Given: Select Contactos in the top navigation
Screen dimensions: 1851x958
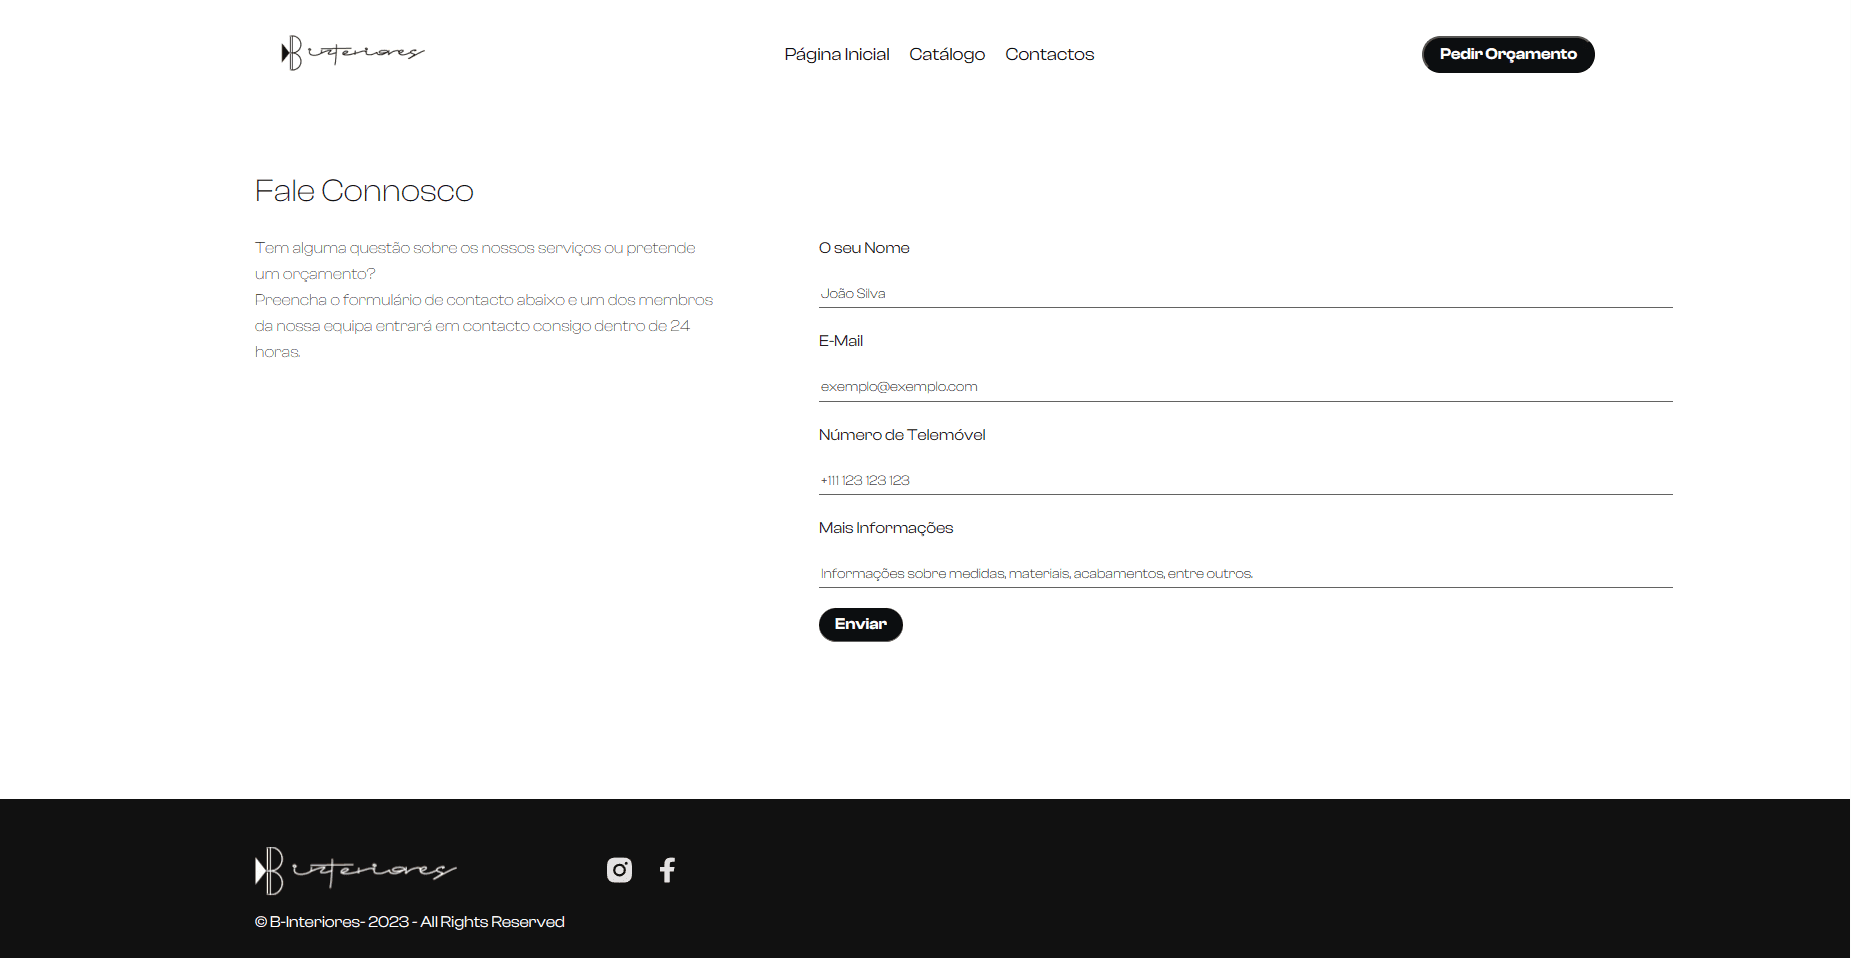Looking at the screenshot, I should (x=1049, y=54).
